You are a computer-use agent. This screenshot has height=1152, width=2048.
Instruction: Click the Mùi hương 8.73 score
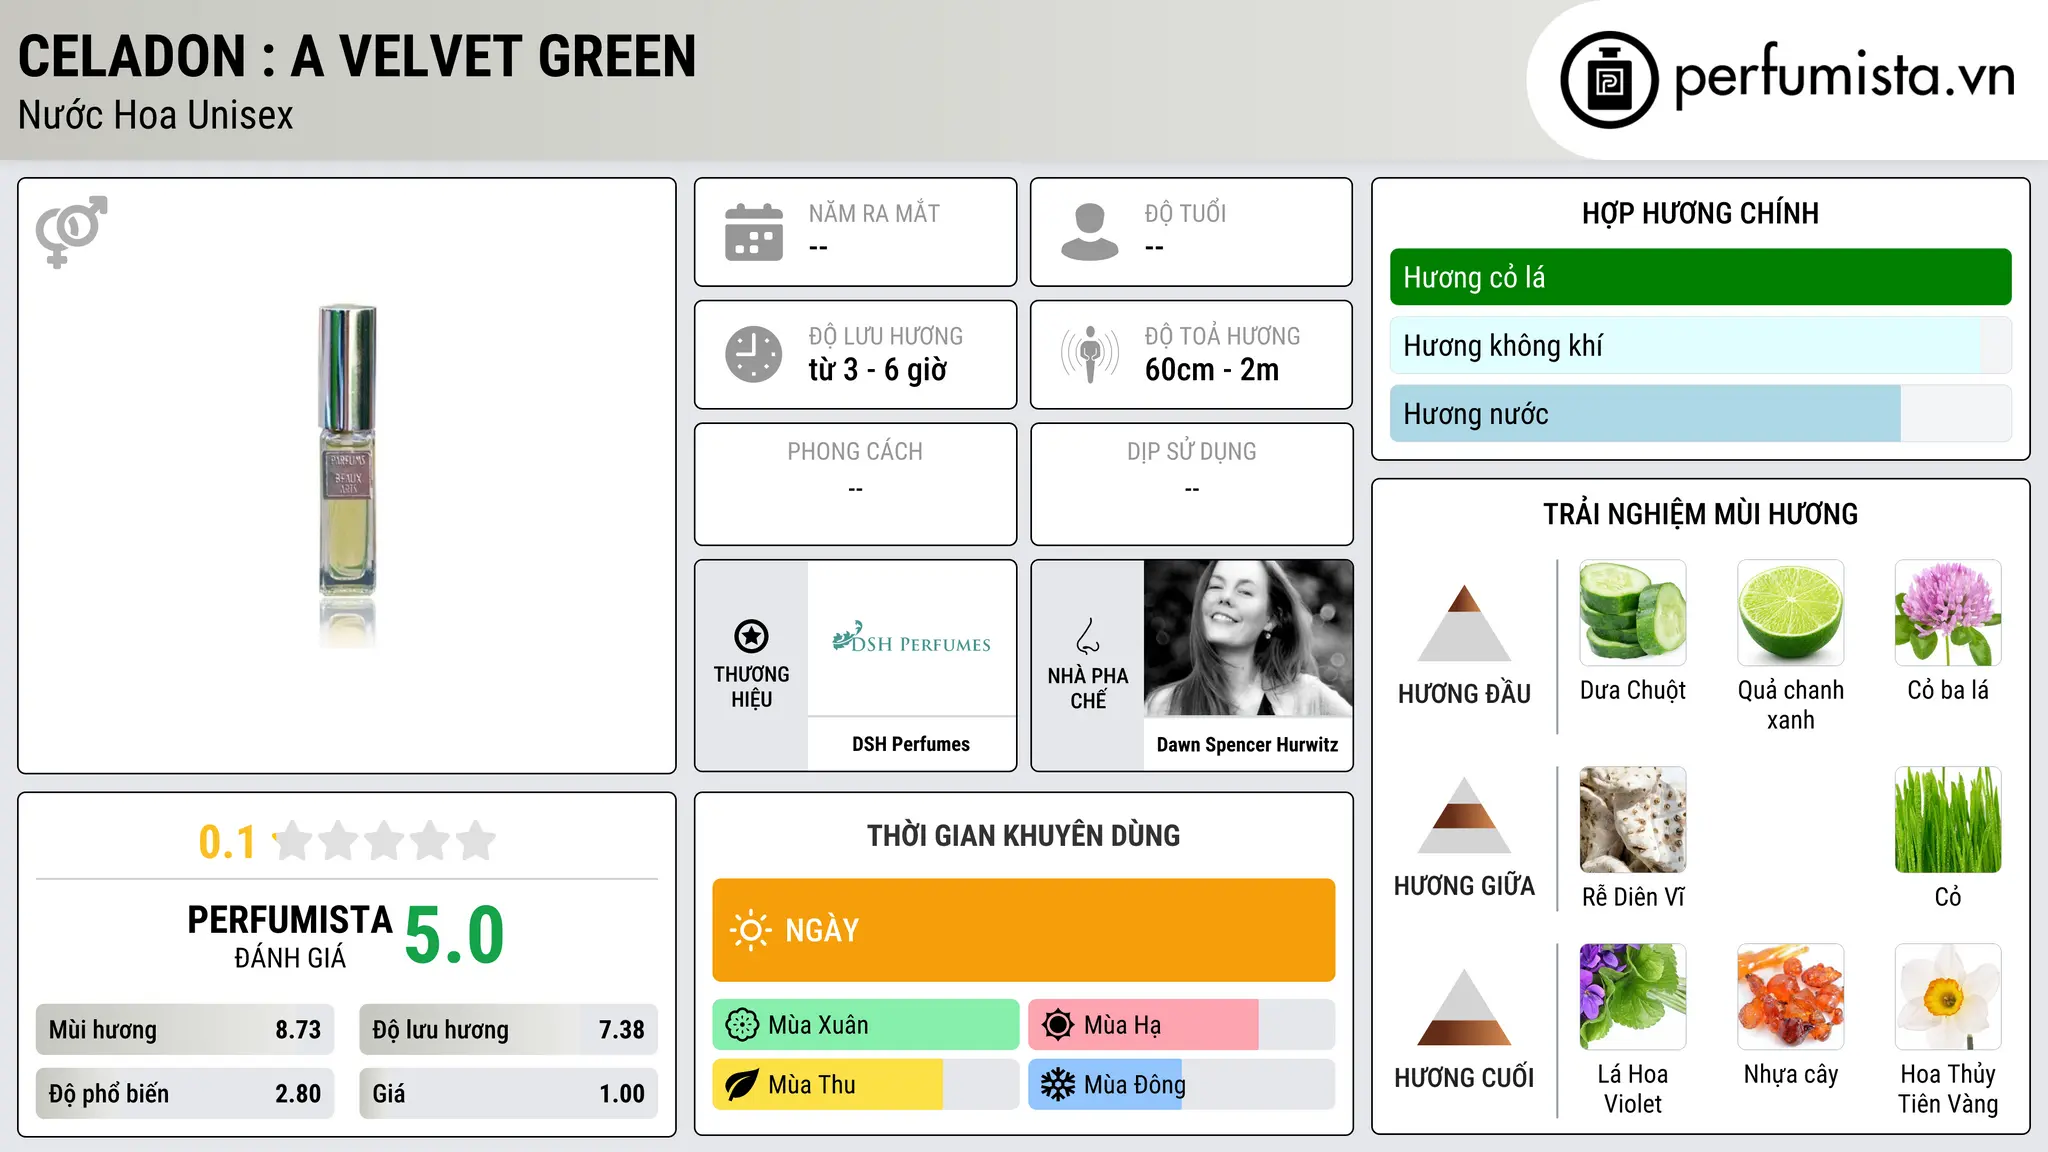(185, 1030)
